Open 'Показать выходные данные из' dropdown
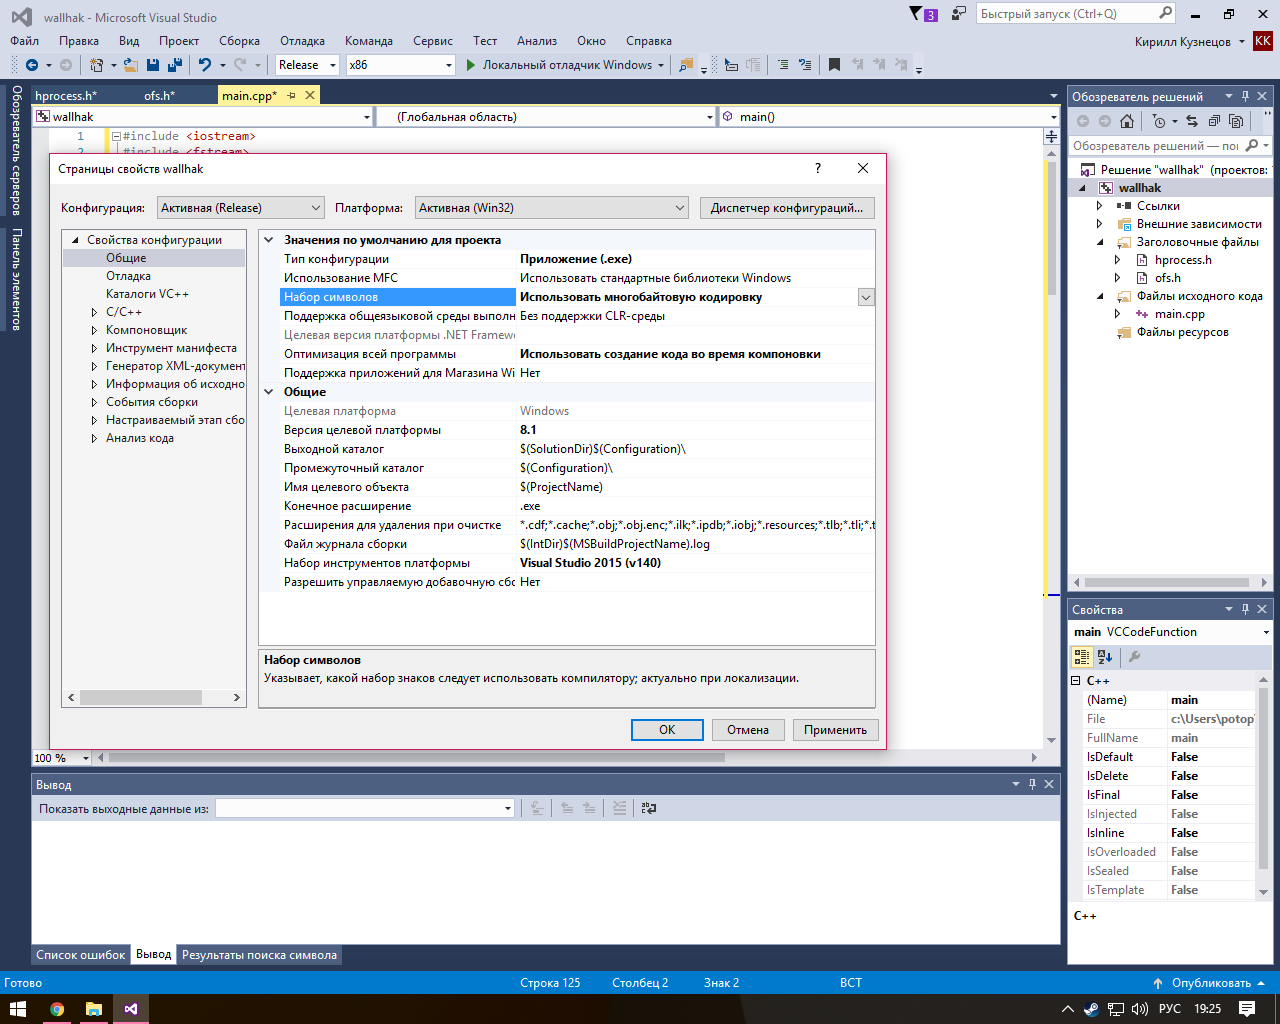 pyautogui.click(x=365, y=808)
